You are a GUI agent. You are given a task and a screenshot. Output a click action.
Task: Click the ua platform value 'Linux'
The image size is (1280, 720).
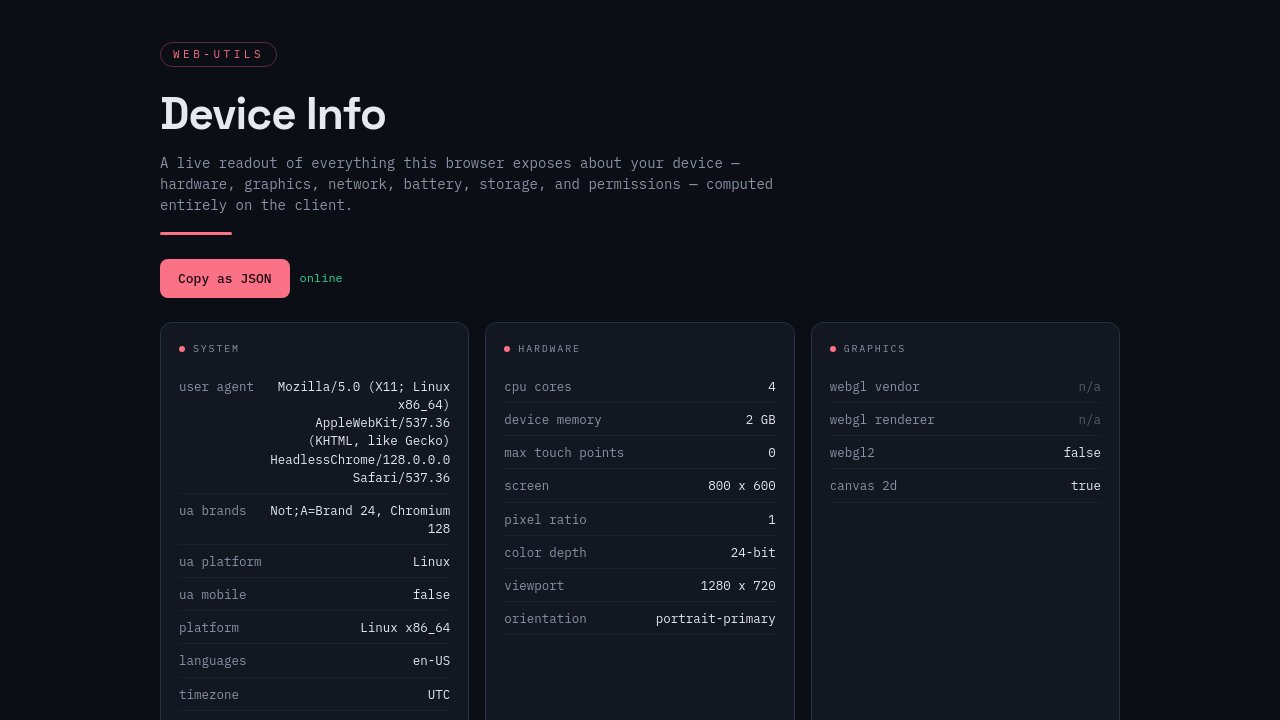tap(431, 562)
